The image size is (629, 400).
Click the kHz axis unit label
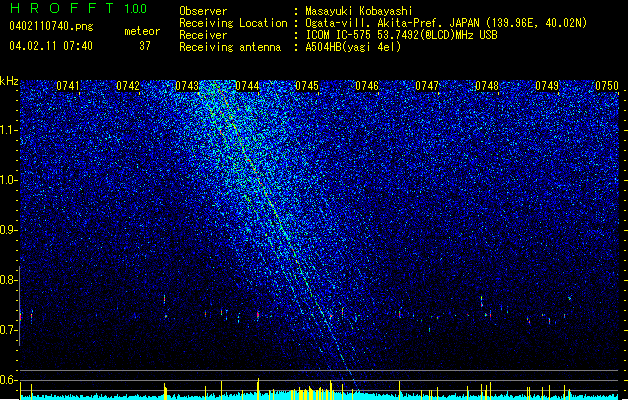tap(9, 81)
